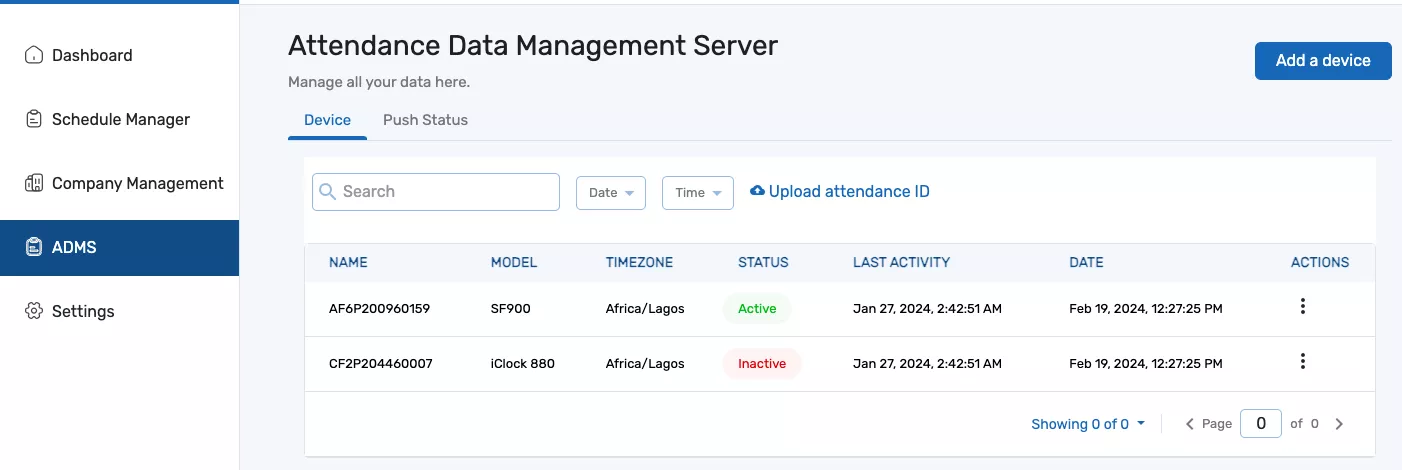Click the DATE column header
Viewport: 1402px width, 470px height.
(1086, 263)
